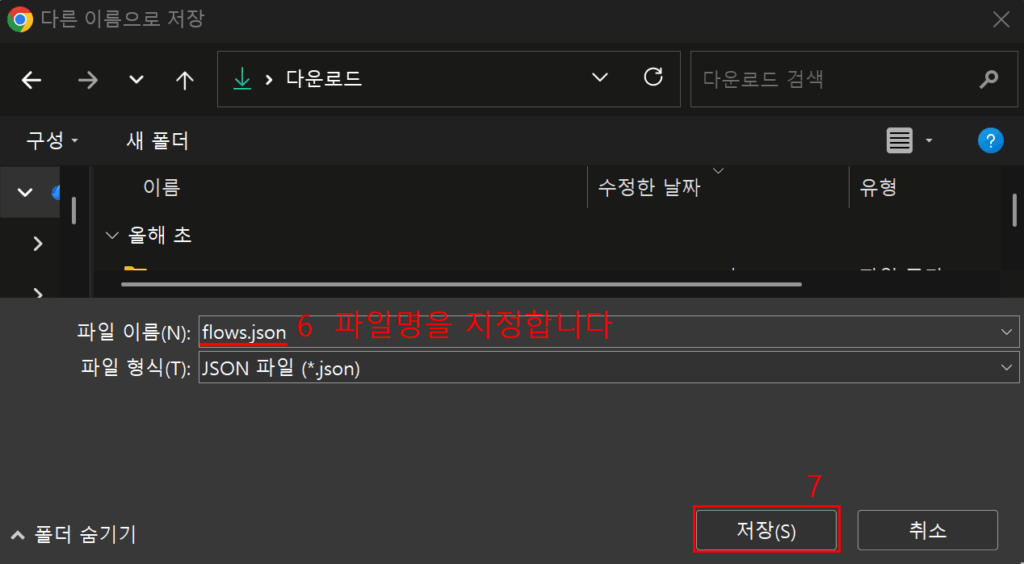Image resolution: width=1024 pixels, height=564 pixels.
Task: Click the search magnifier icon
Action: tap(989, 80)
